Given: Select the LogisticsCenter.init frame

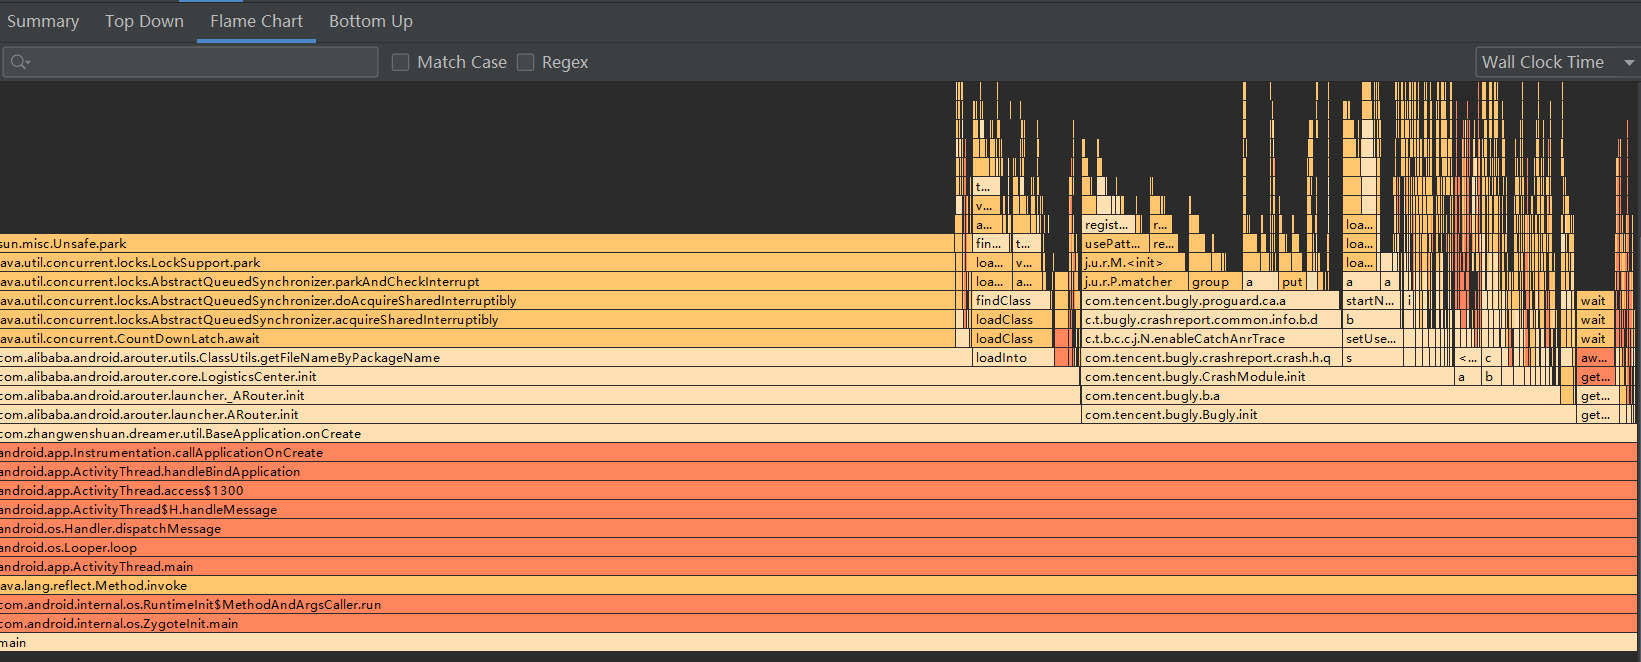Looking at the screenshot, I should [x=539, y=377].
